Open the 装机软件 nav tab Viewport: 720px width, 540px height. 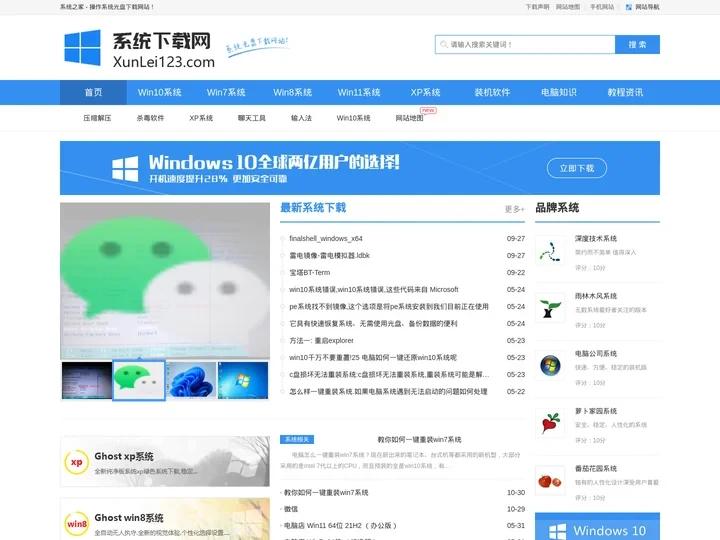point(492,92)
